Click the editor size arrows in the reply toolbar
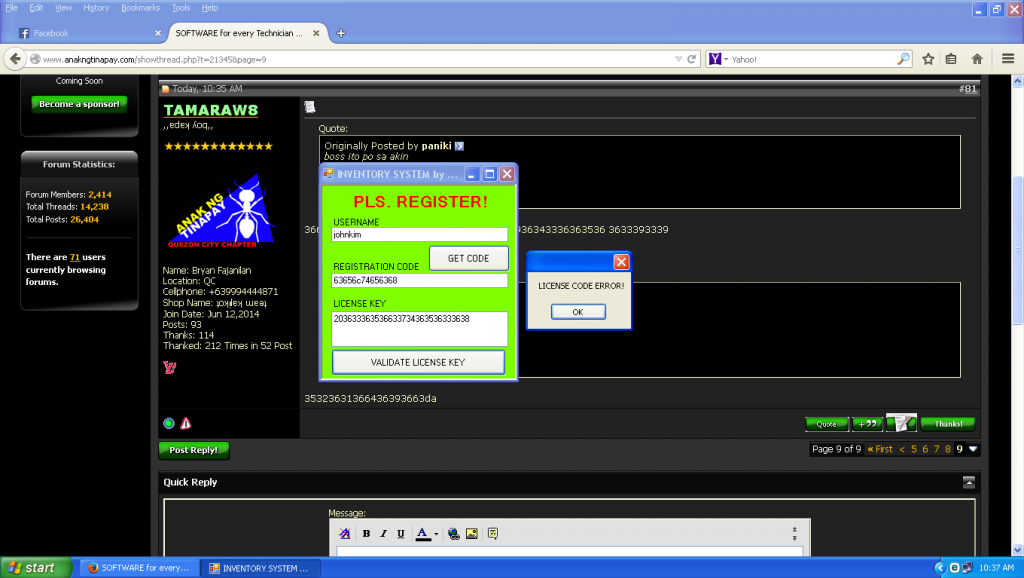Image resolution: width=1024 pixels, height=578 pixels. [795, 534]
